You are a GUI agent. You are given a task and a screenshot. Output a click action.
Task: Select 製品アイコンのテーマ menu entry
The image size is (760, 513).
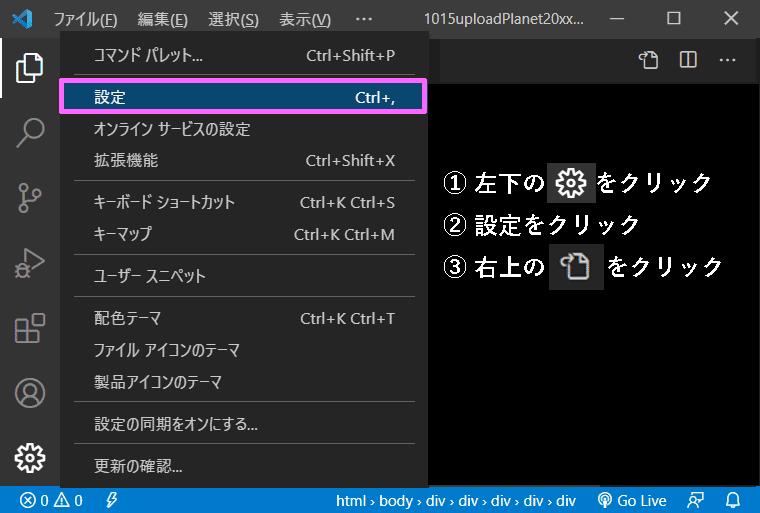click(244, 382)
